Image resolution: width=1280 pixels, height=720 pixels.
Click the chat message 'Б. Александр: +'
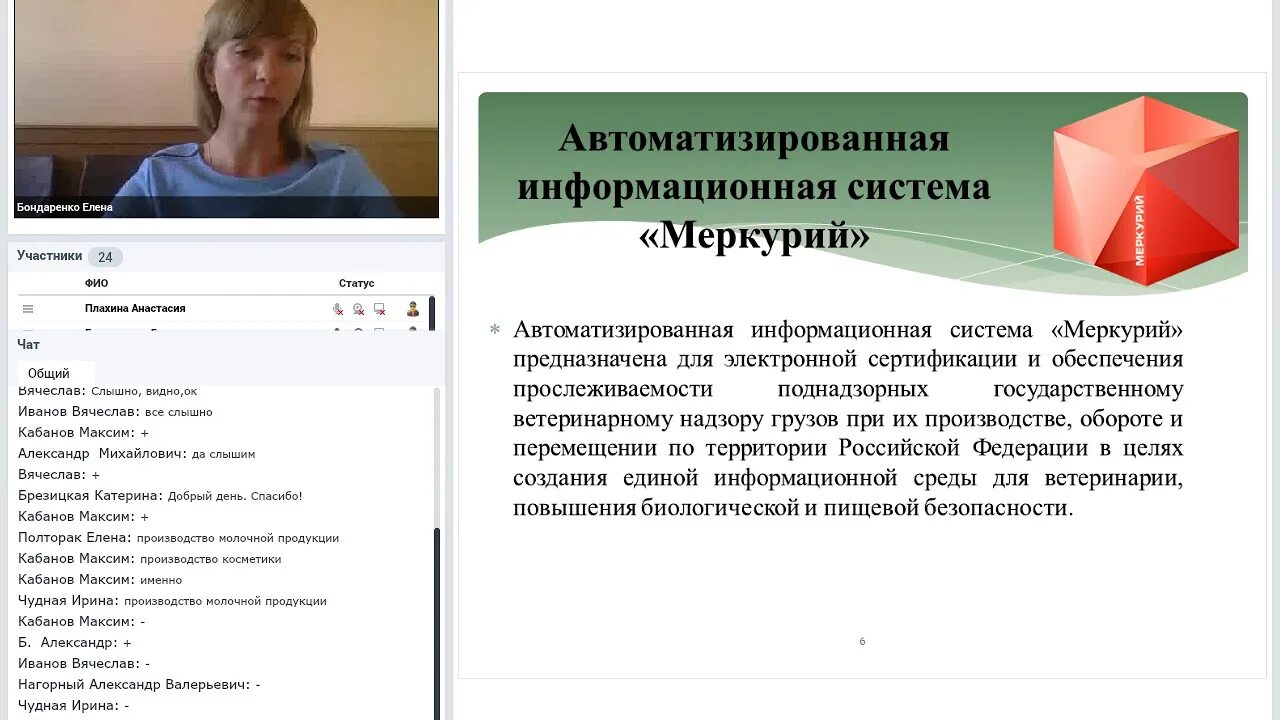click(74, 643)
